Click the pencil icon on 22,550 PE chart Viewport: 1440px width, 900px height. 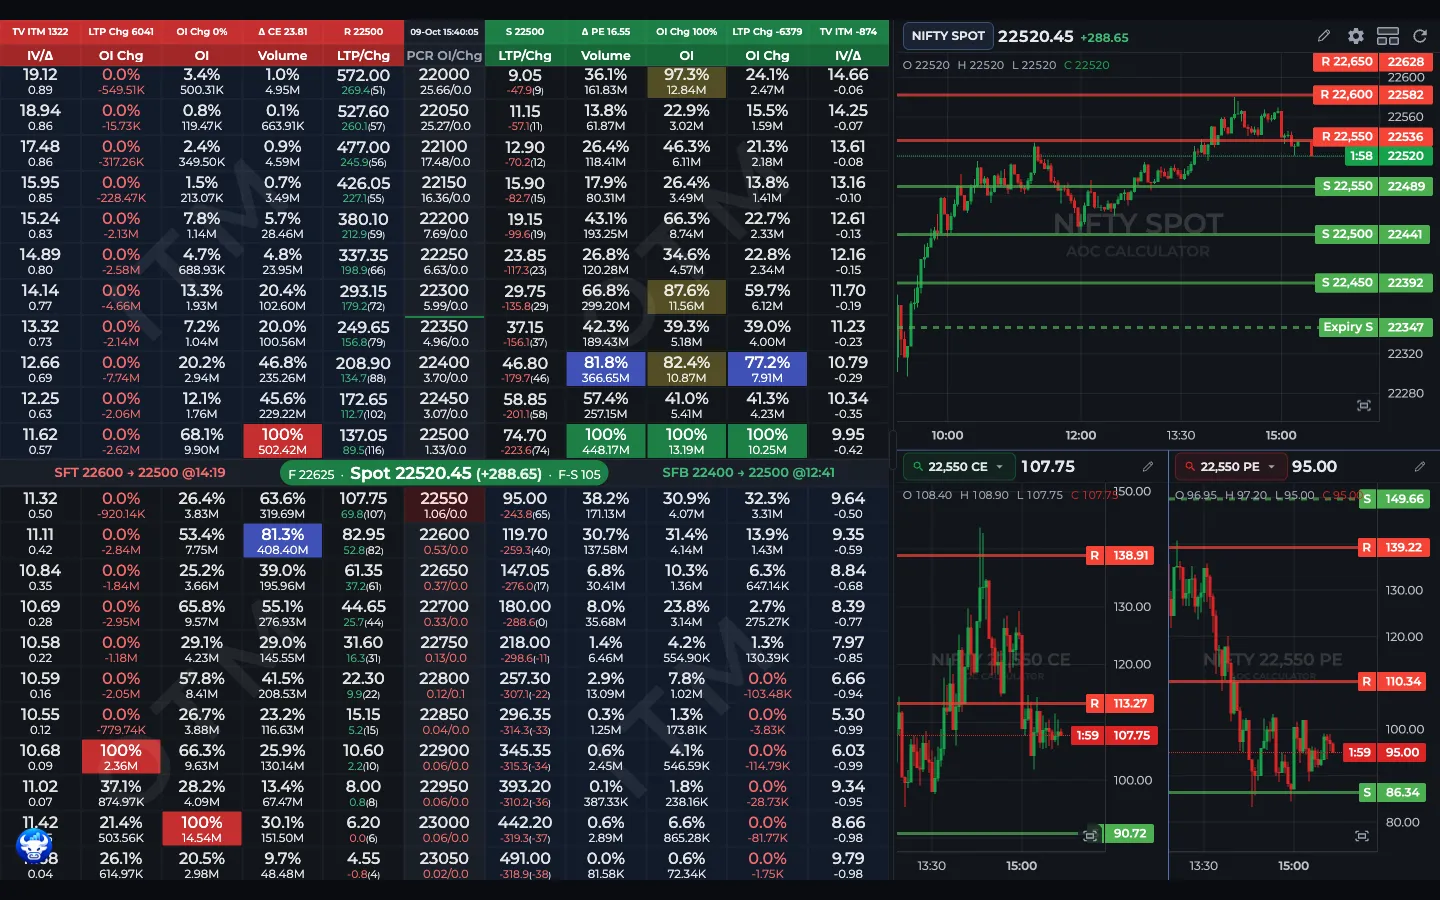[x=1420, y=467]
